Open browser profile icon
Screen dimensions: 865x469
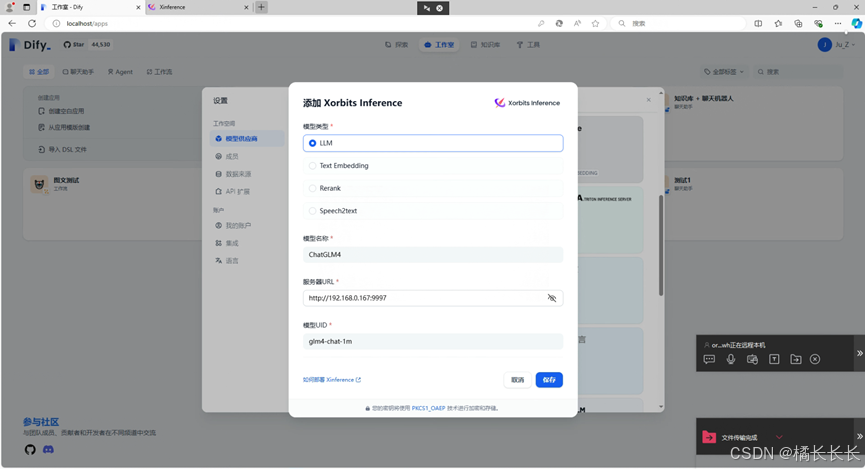click(9, 7)
